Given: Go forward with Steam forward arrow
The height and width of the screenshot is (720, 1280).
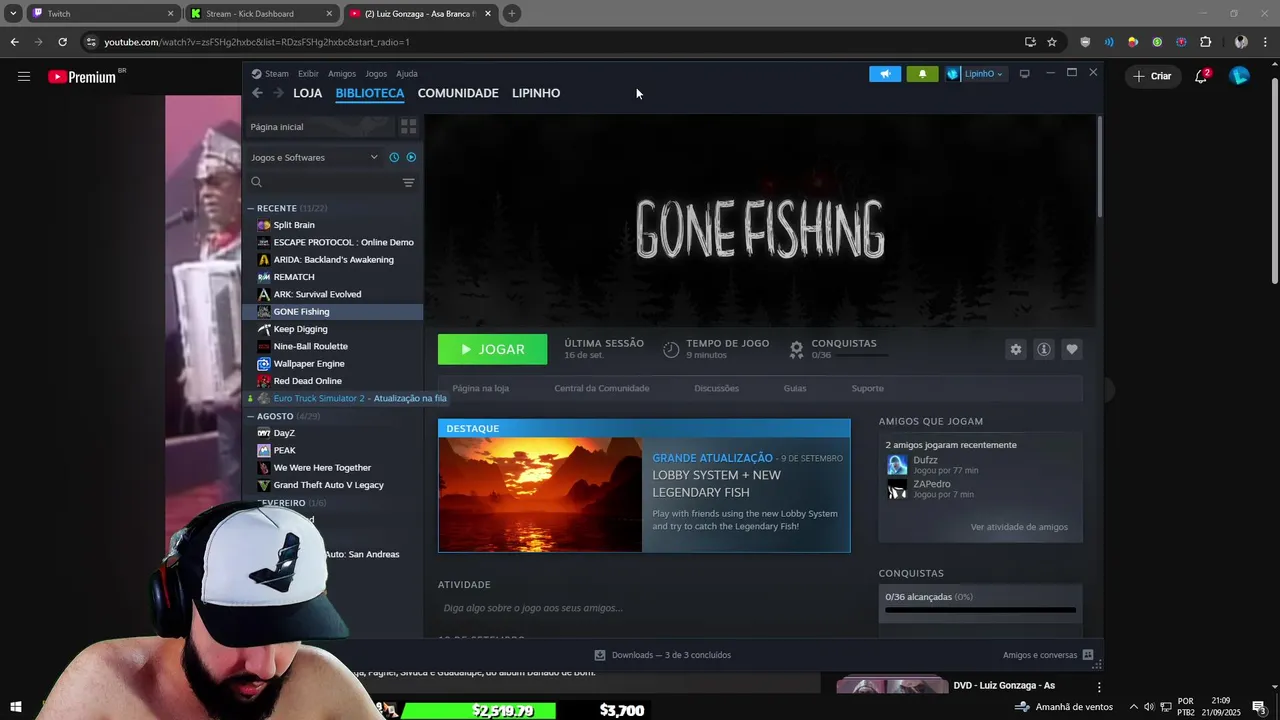Looking at the screenshot, I should (279, 93).
